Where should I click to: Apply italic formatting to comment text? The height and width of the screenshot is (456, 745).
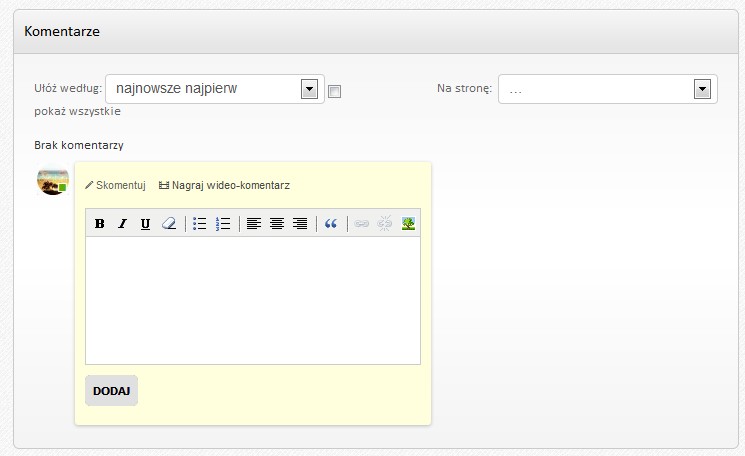pos(122,224)
